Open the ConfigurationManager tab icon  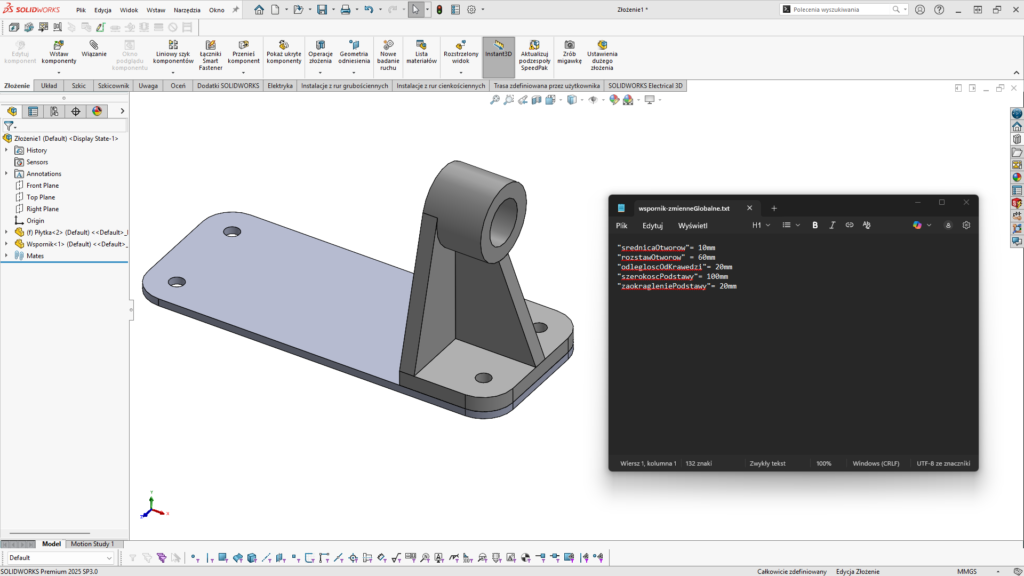tap(54, 111)
